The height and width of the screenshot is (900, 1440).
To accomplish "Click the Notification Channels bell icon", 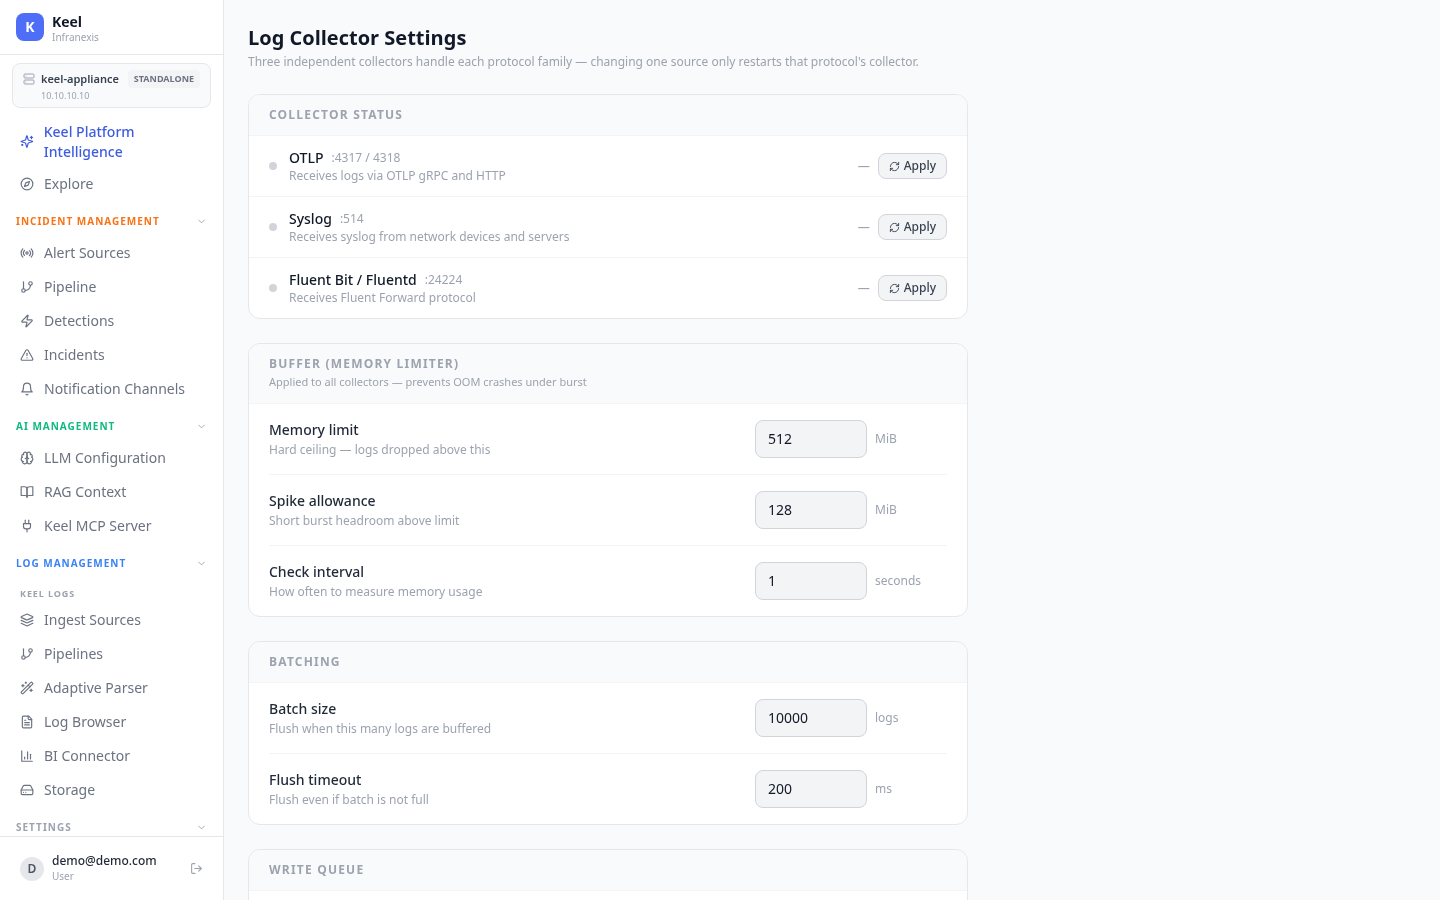I will [x=27, y=389].
